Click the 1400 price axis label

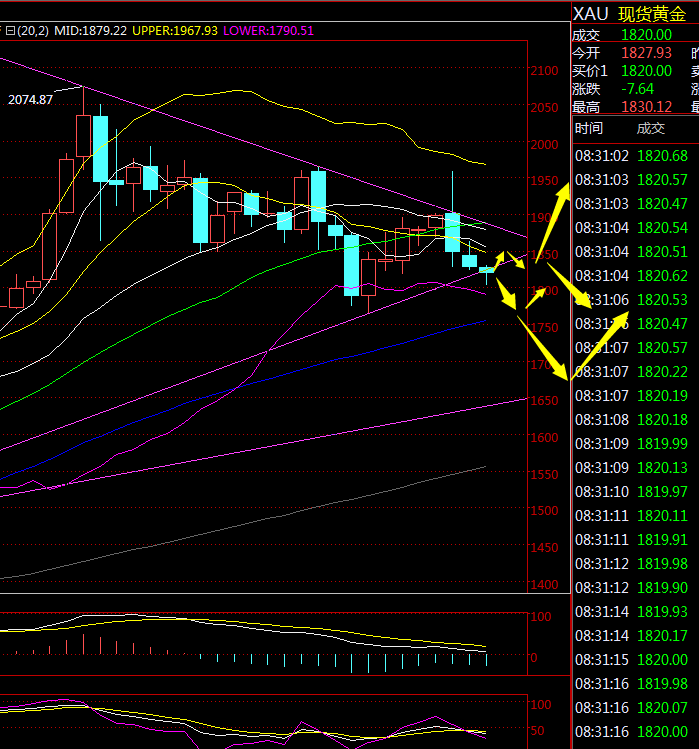545,584
